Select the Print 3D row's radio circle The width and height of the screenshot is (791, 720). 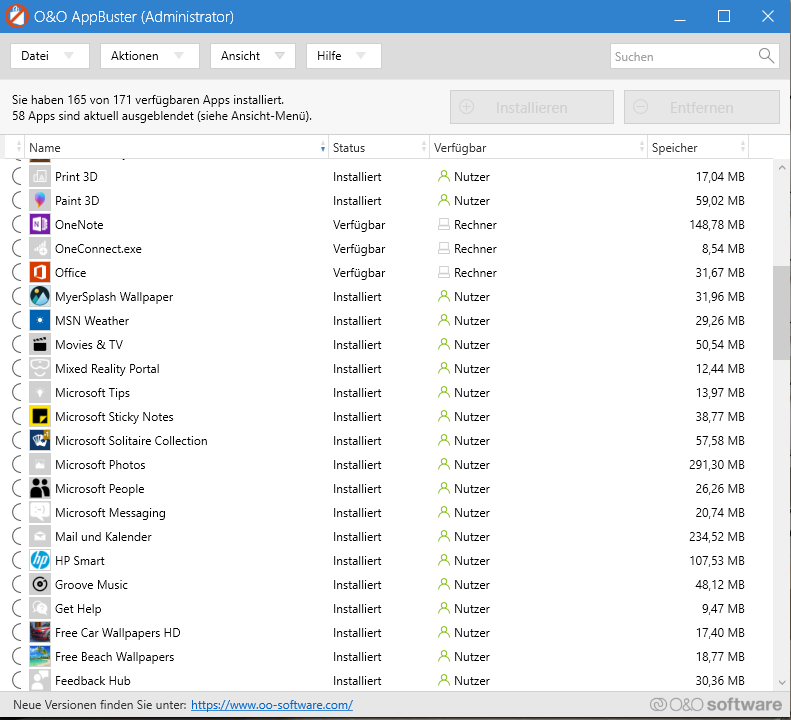[x=17, y=177]
